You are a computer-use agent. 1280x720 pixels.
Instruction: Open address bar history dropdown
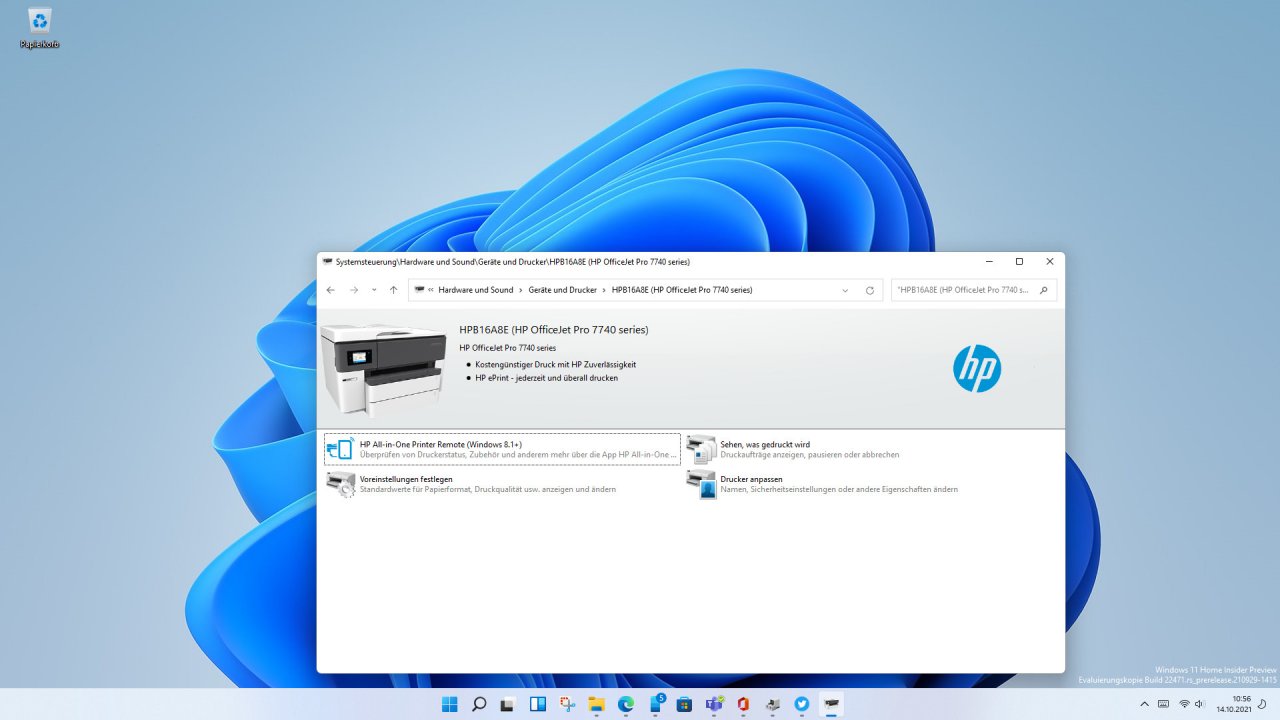point(845,290)
